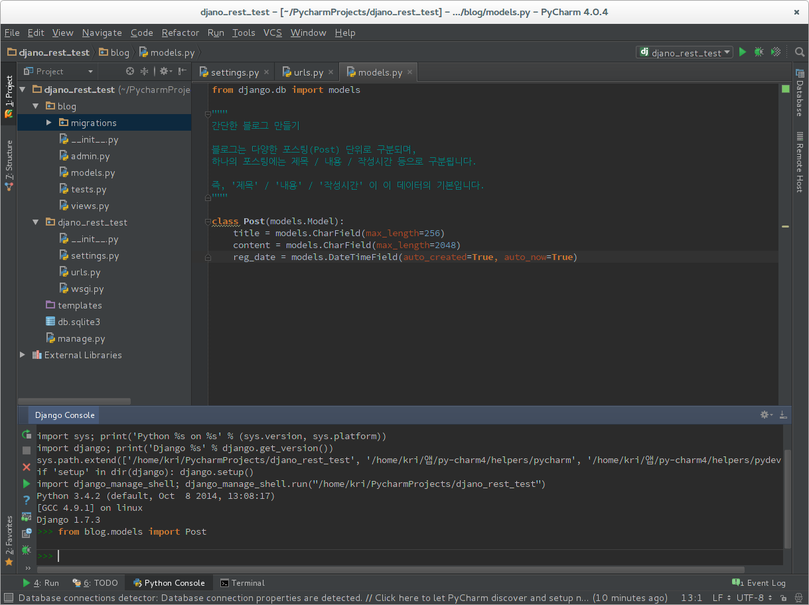The height and width of the screenshot is (605, 809).
Task: Click djano_rest_test breadcrumb in navigation bar
Action: pos(48,52)
